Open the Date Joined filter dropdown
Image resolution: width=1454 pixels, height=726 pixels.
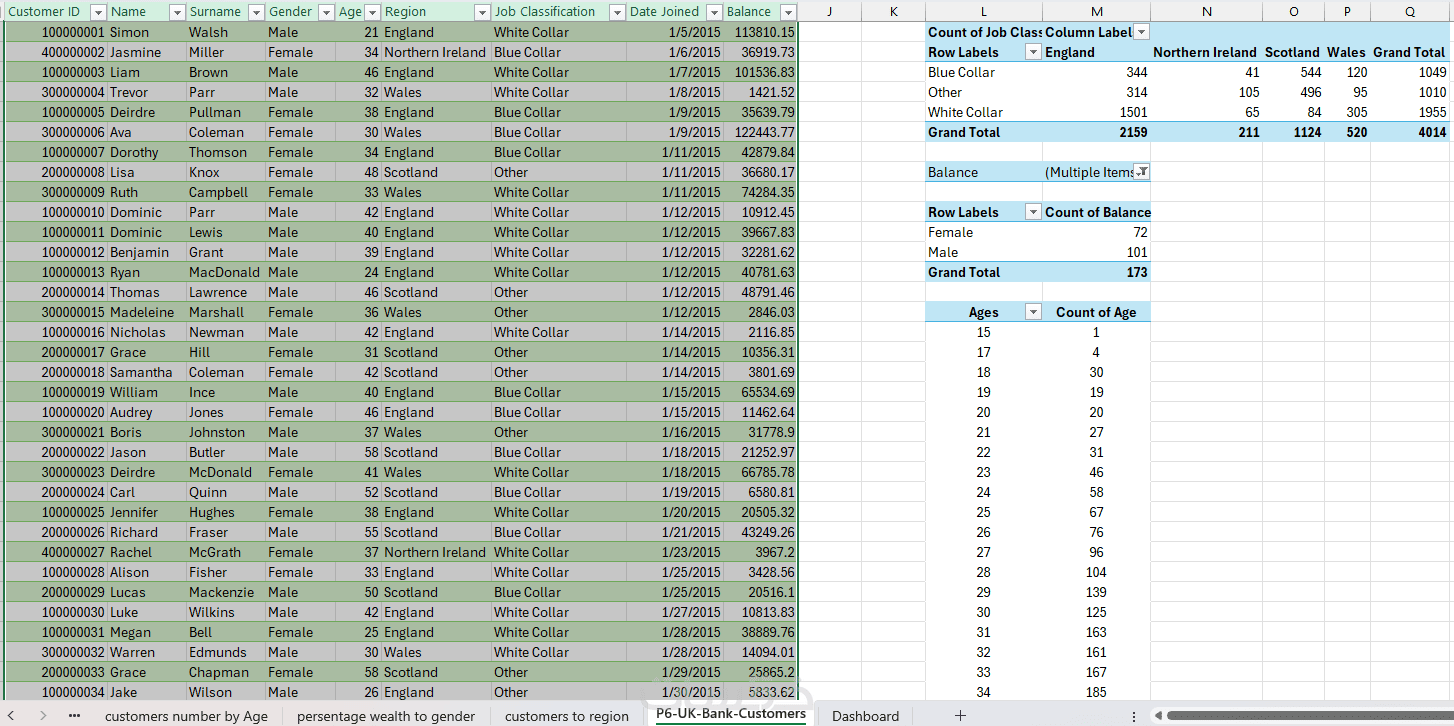[713, 12]
